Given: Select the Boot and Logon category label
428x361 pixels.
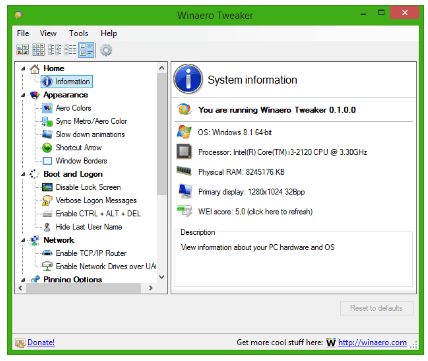Looking at the screenshot, I should pyautogui.click(x=73, y=174).
